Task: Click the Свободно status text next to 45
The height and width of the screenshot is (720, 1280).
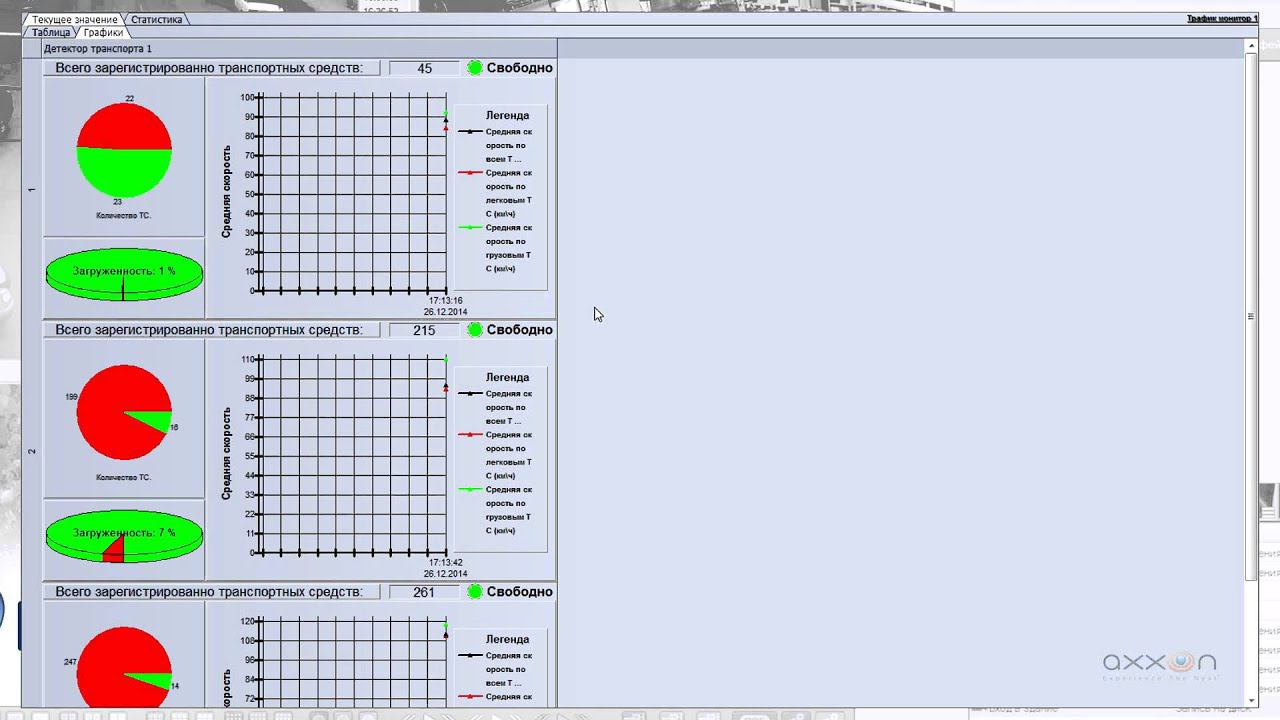Action: (520, 68)
